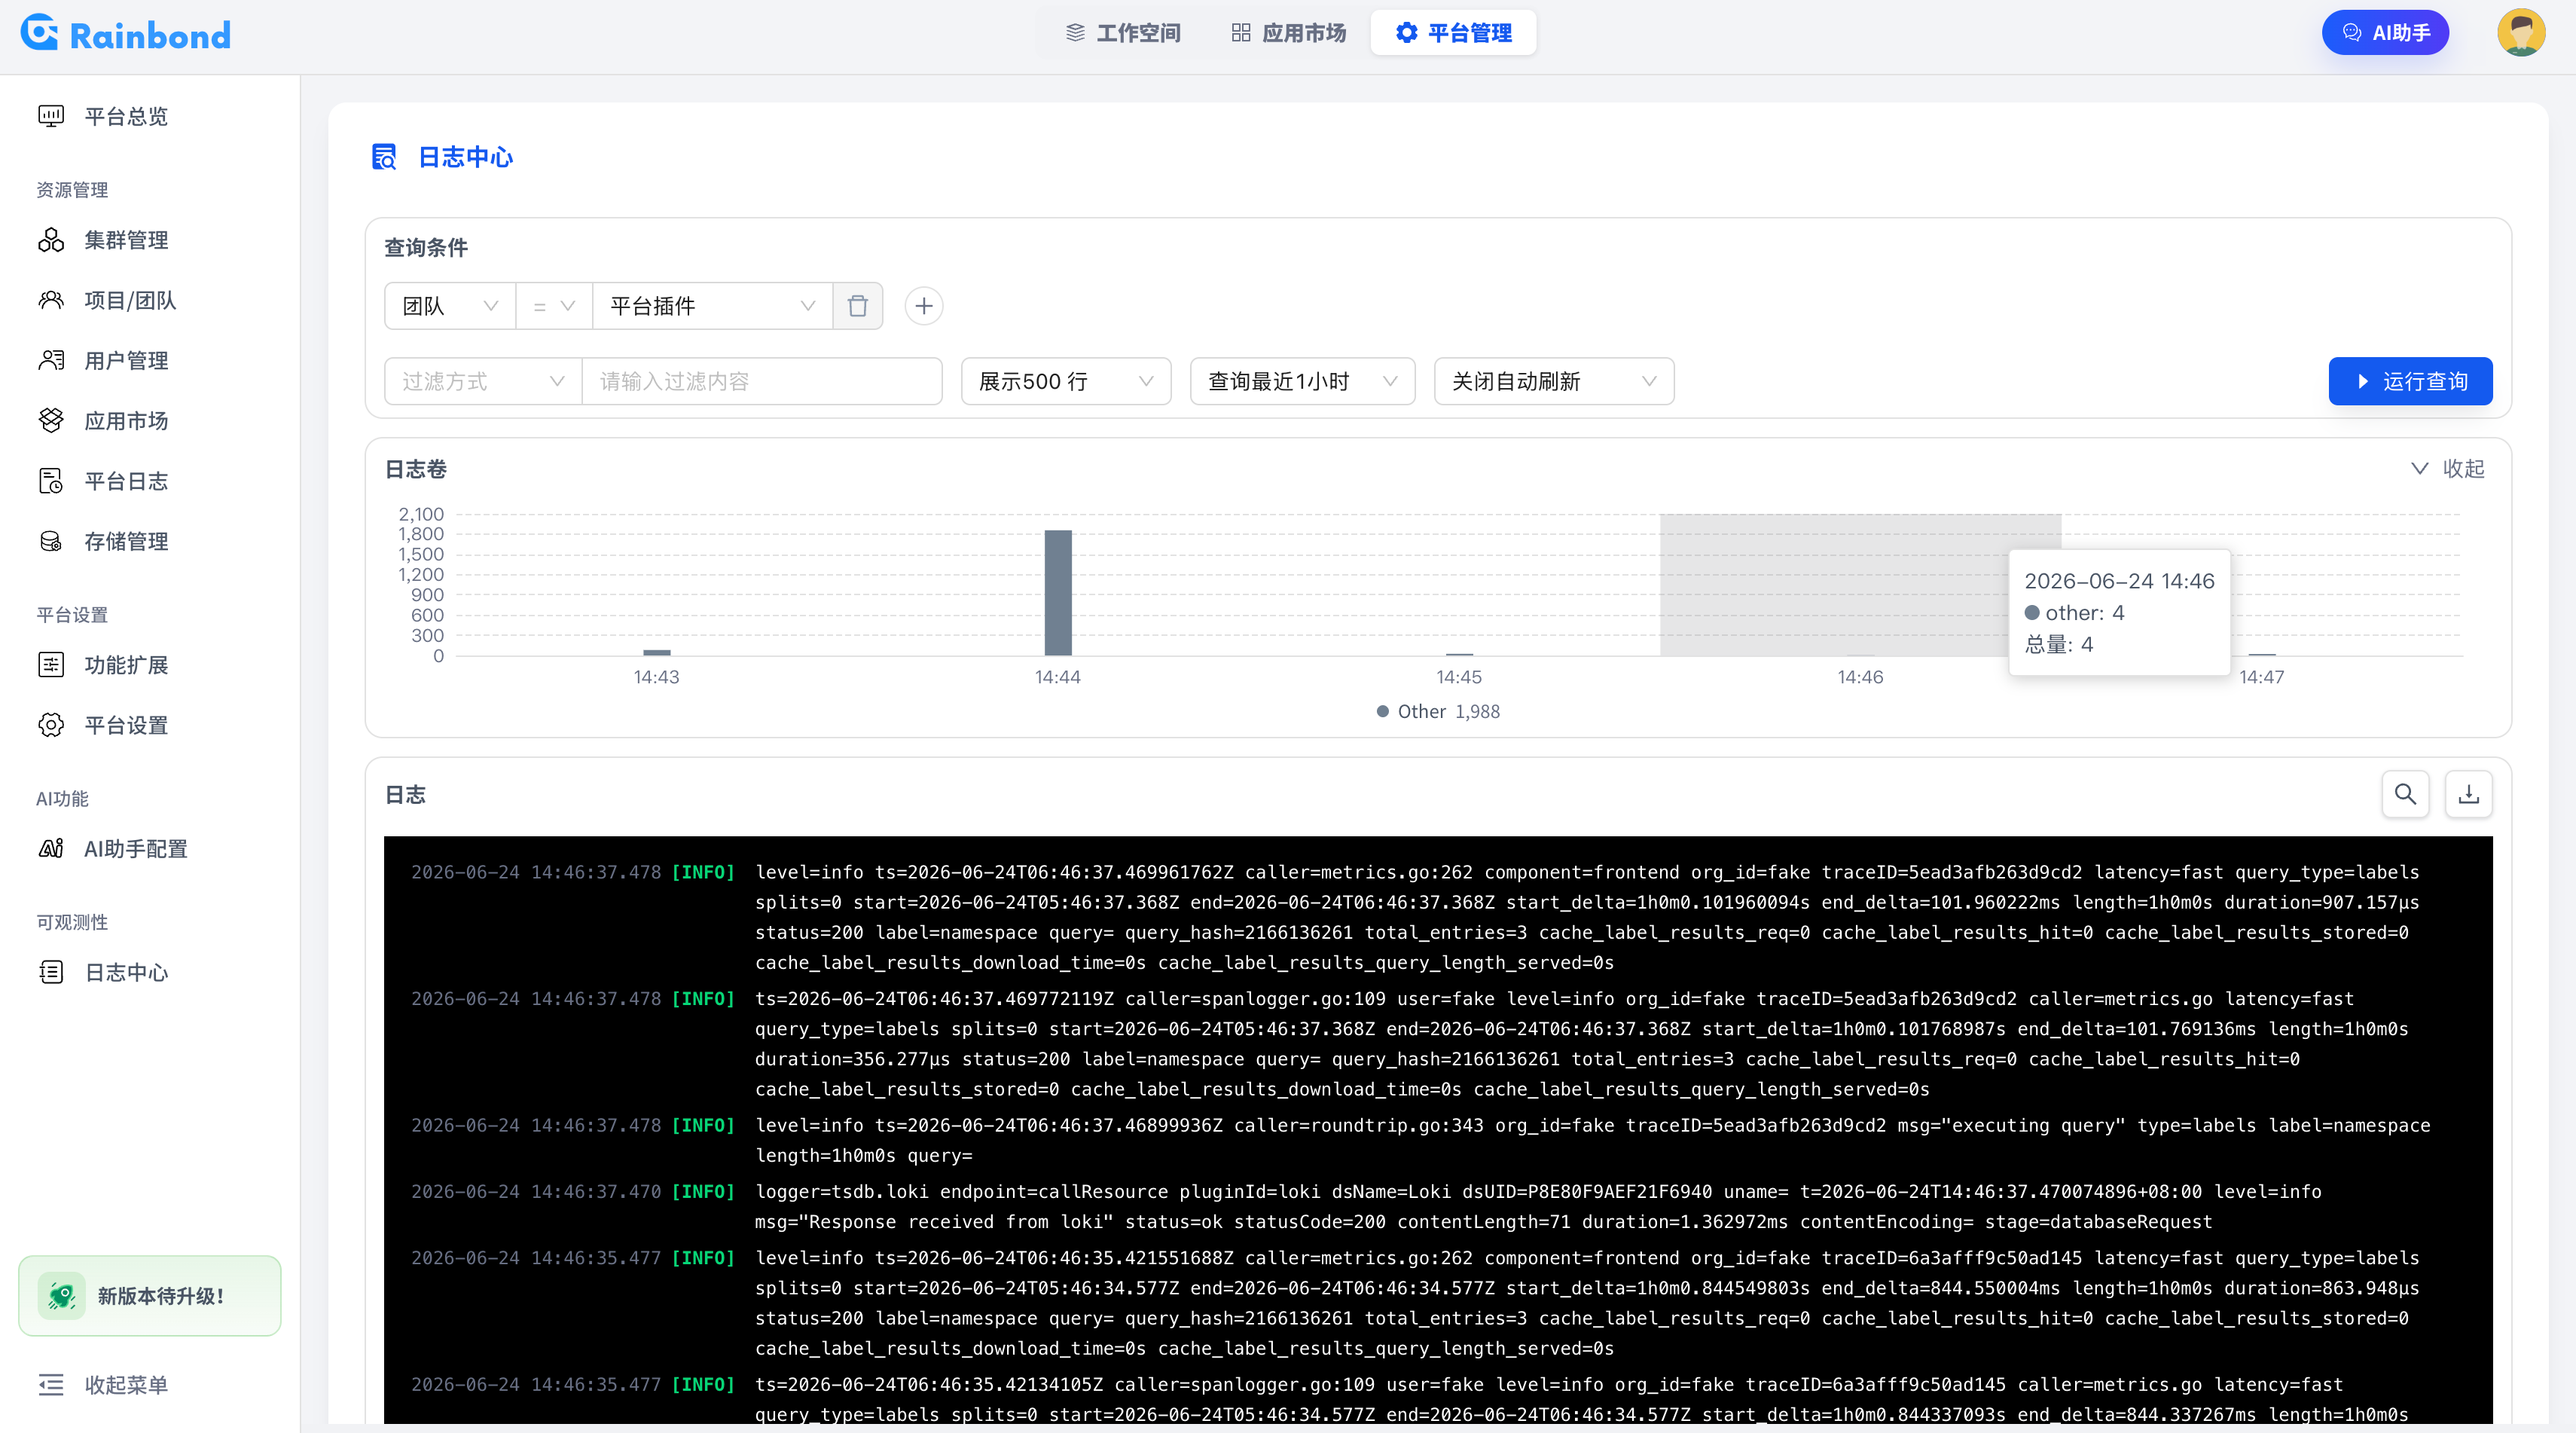Click the 14:45 axis label
2576x1433 pixels.
click(x=1459, y=677)
